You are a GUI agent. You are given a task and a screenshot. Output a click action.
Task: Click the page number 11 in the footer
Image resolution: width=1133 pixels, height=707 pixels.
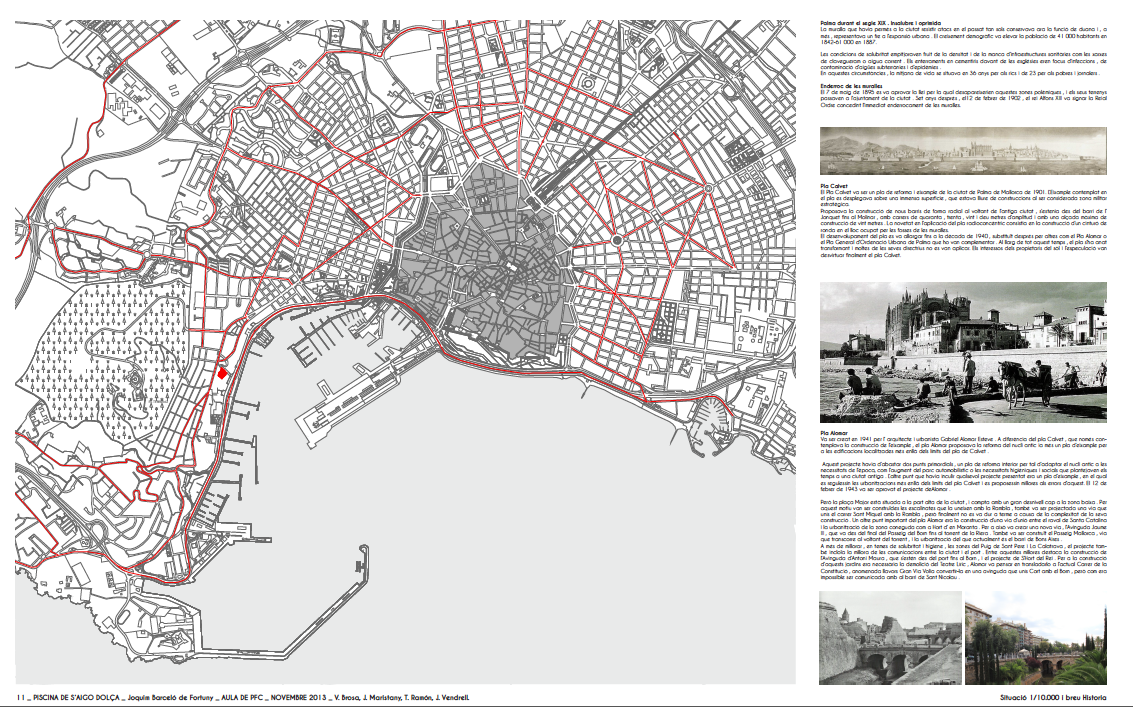coord(19,697)
